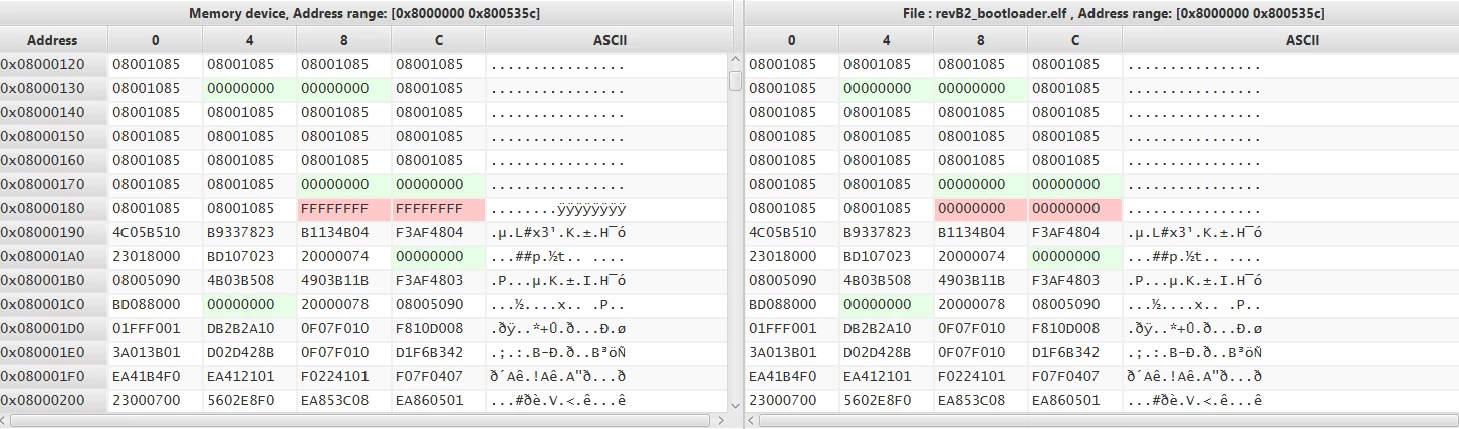Viewport: 1459px width, 429px height.
Task: Click value 4C05B510 in memory device panel
Action: tap(145, 233)
